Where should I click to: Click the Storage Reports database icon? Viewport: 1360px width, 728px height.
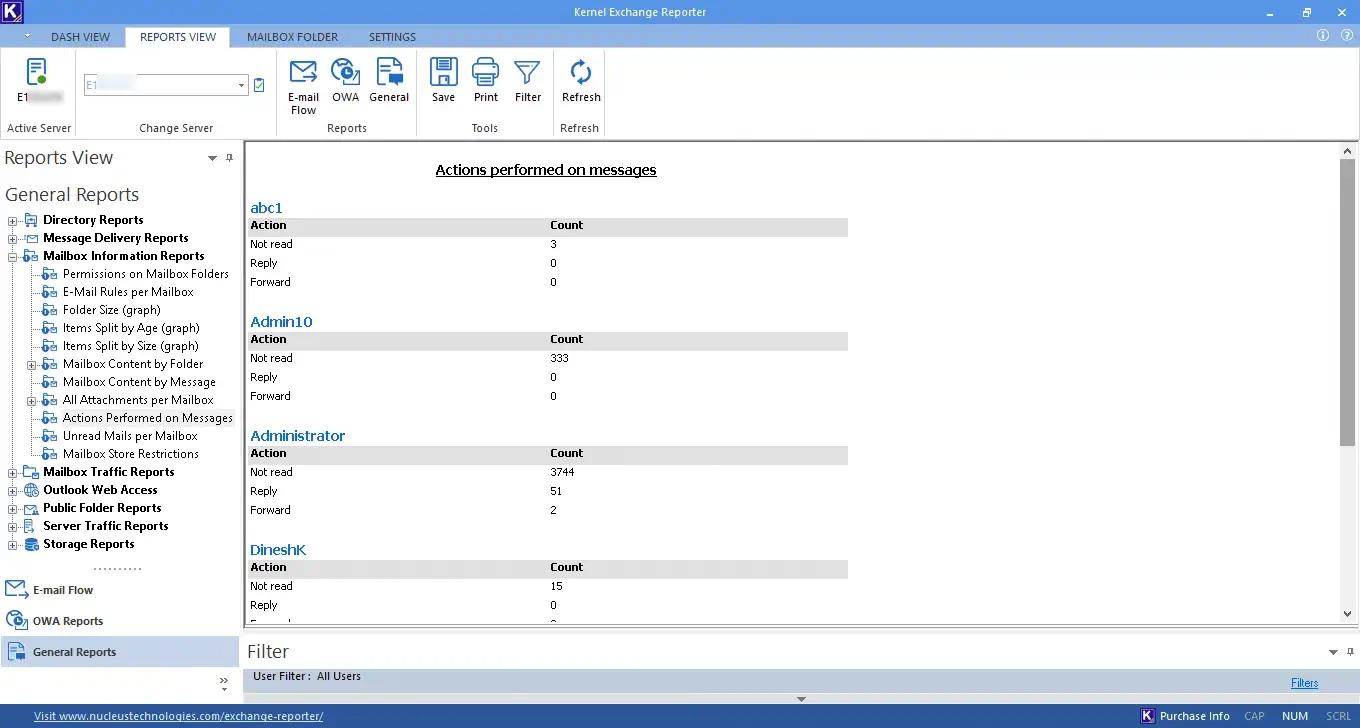pos(32,544)
